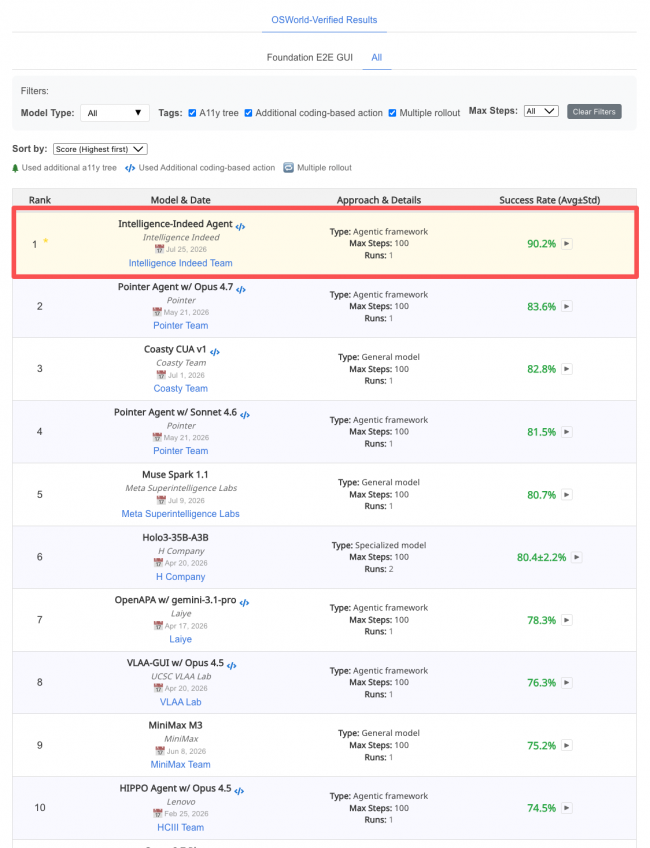650x848 pixels.
Task: Click calendar icon next to Apr 17, 2026
Action: (158, 626)
